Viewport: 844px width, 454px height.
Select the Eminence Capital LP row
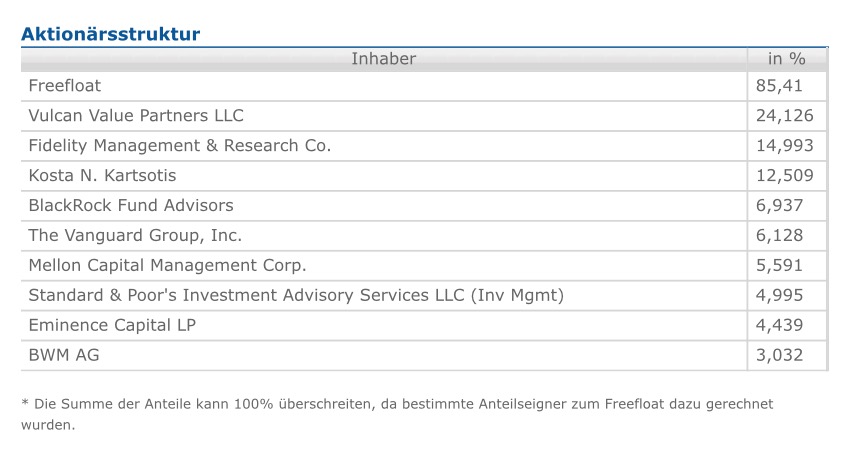click(x=112, y=325)
